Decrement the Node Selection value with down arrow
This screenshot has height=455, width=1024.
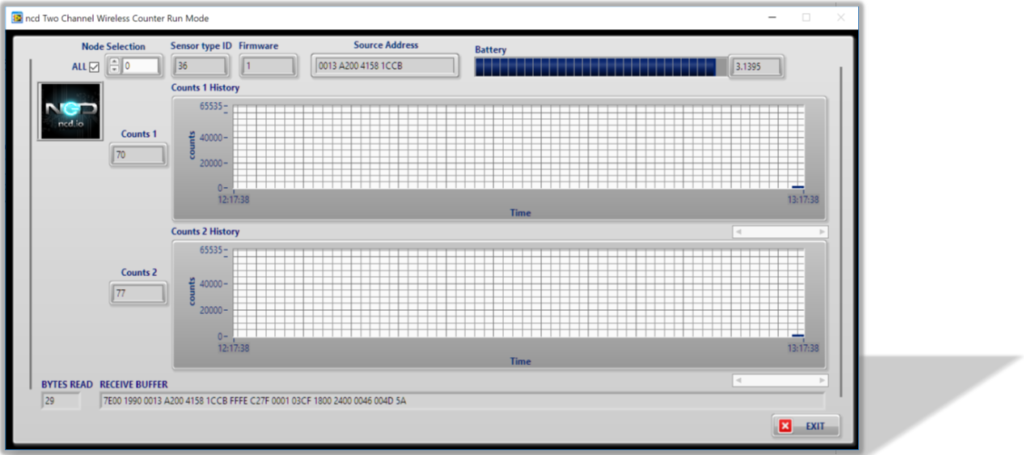(x=114, y=71)
